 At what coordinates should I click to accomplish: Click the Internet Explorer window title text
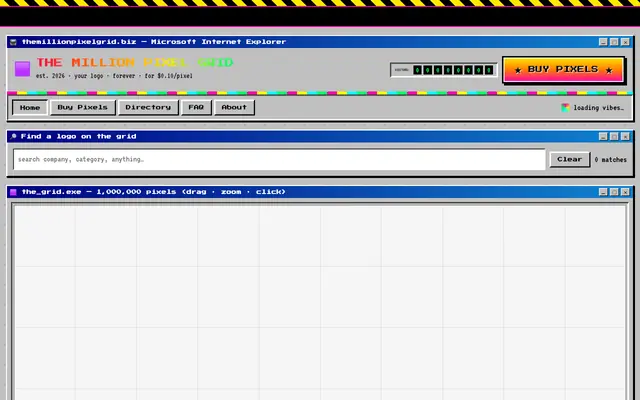(x=154, y=42)
